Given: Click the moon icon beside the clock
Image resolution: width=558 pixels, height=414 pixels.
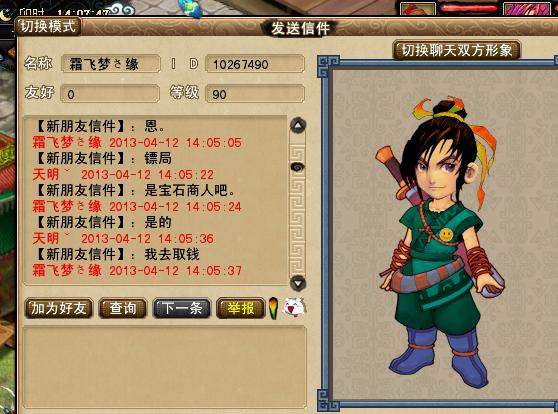Looking at the screenshot, I should coord(6,15).
